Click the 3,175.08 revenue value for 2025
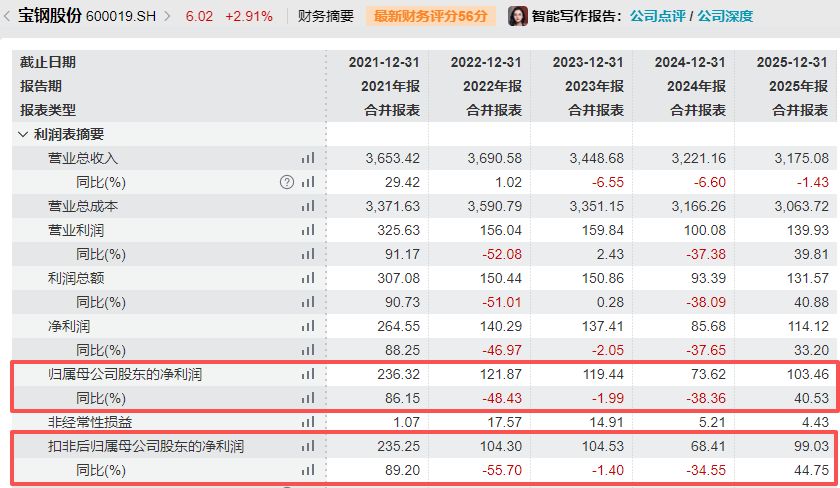840x488 pixels. pyautogui.click(x=801, y=158)
